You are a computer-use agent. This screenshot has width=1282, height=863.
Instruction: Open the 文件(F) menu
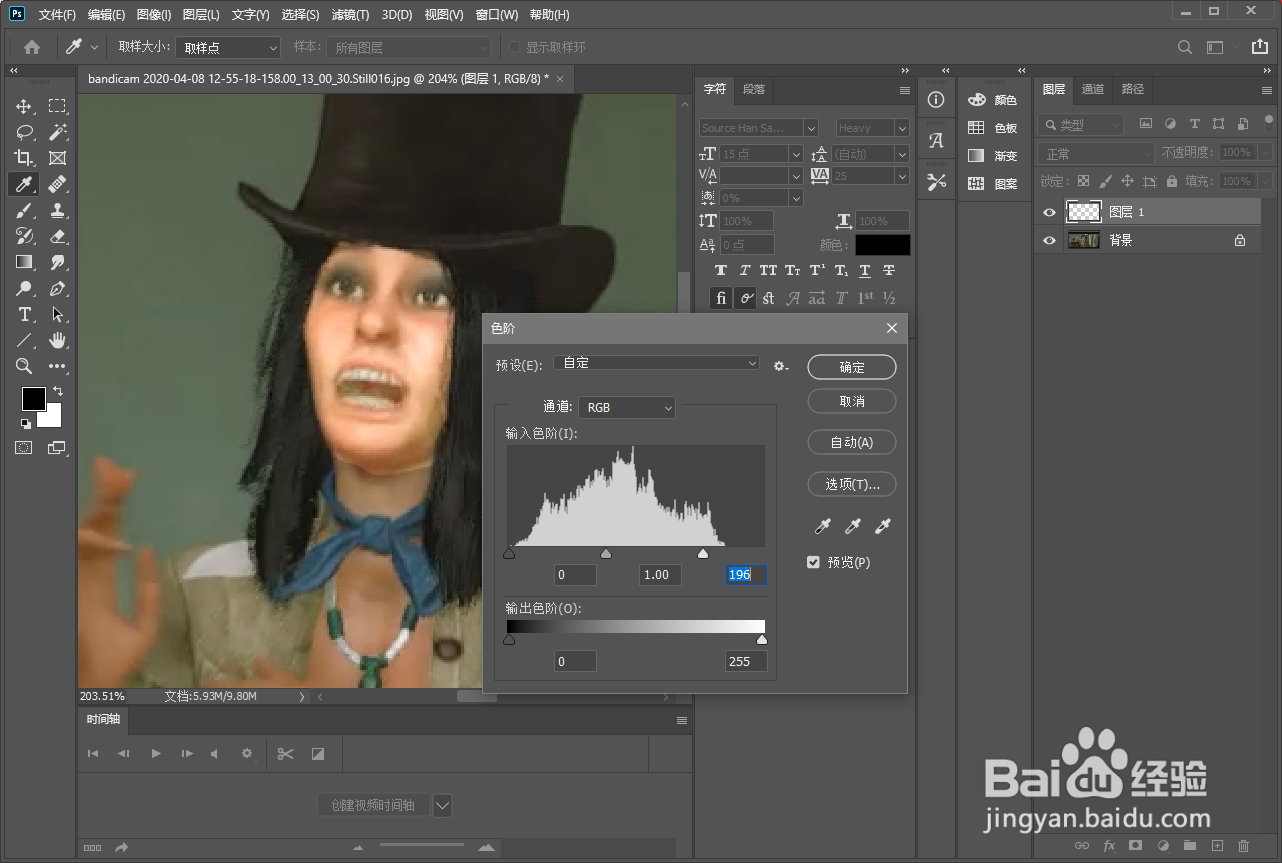[x=57, y=15]
